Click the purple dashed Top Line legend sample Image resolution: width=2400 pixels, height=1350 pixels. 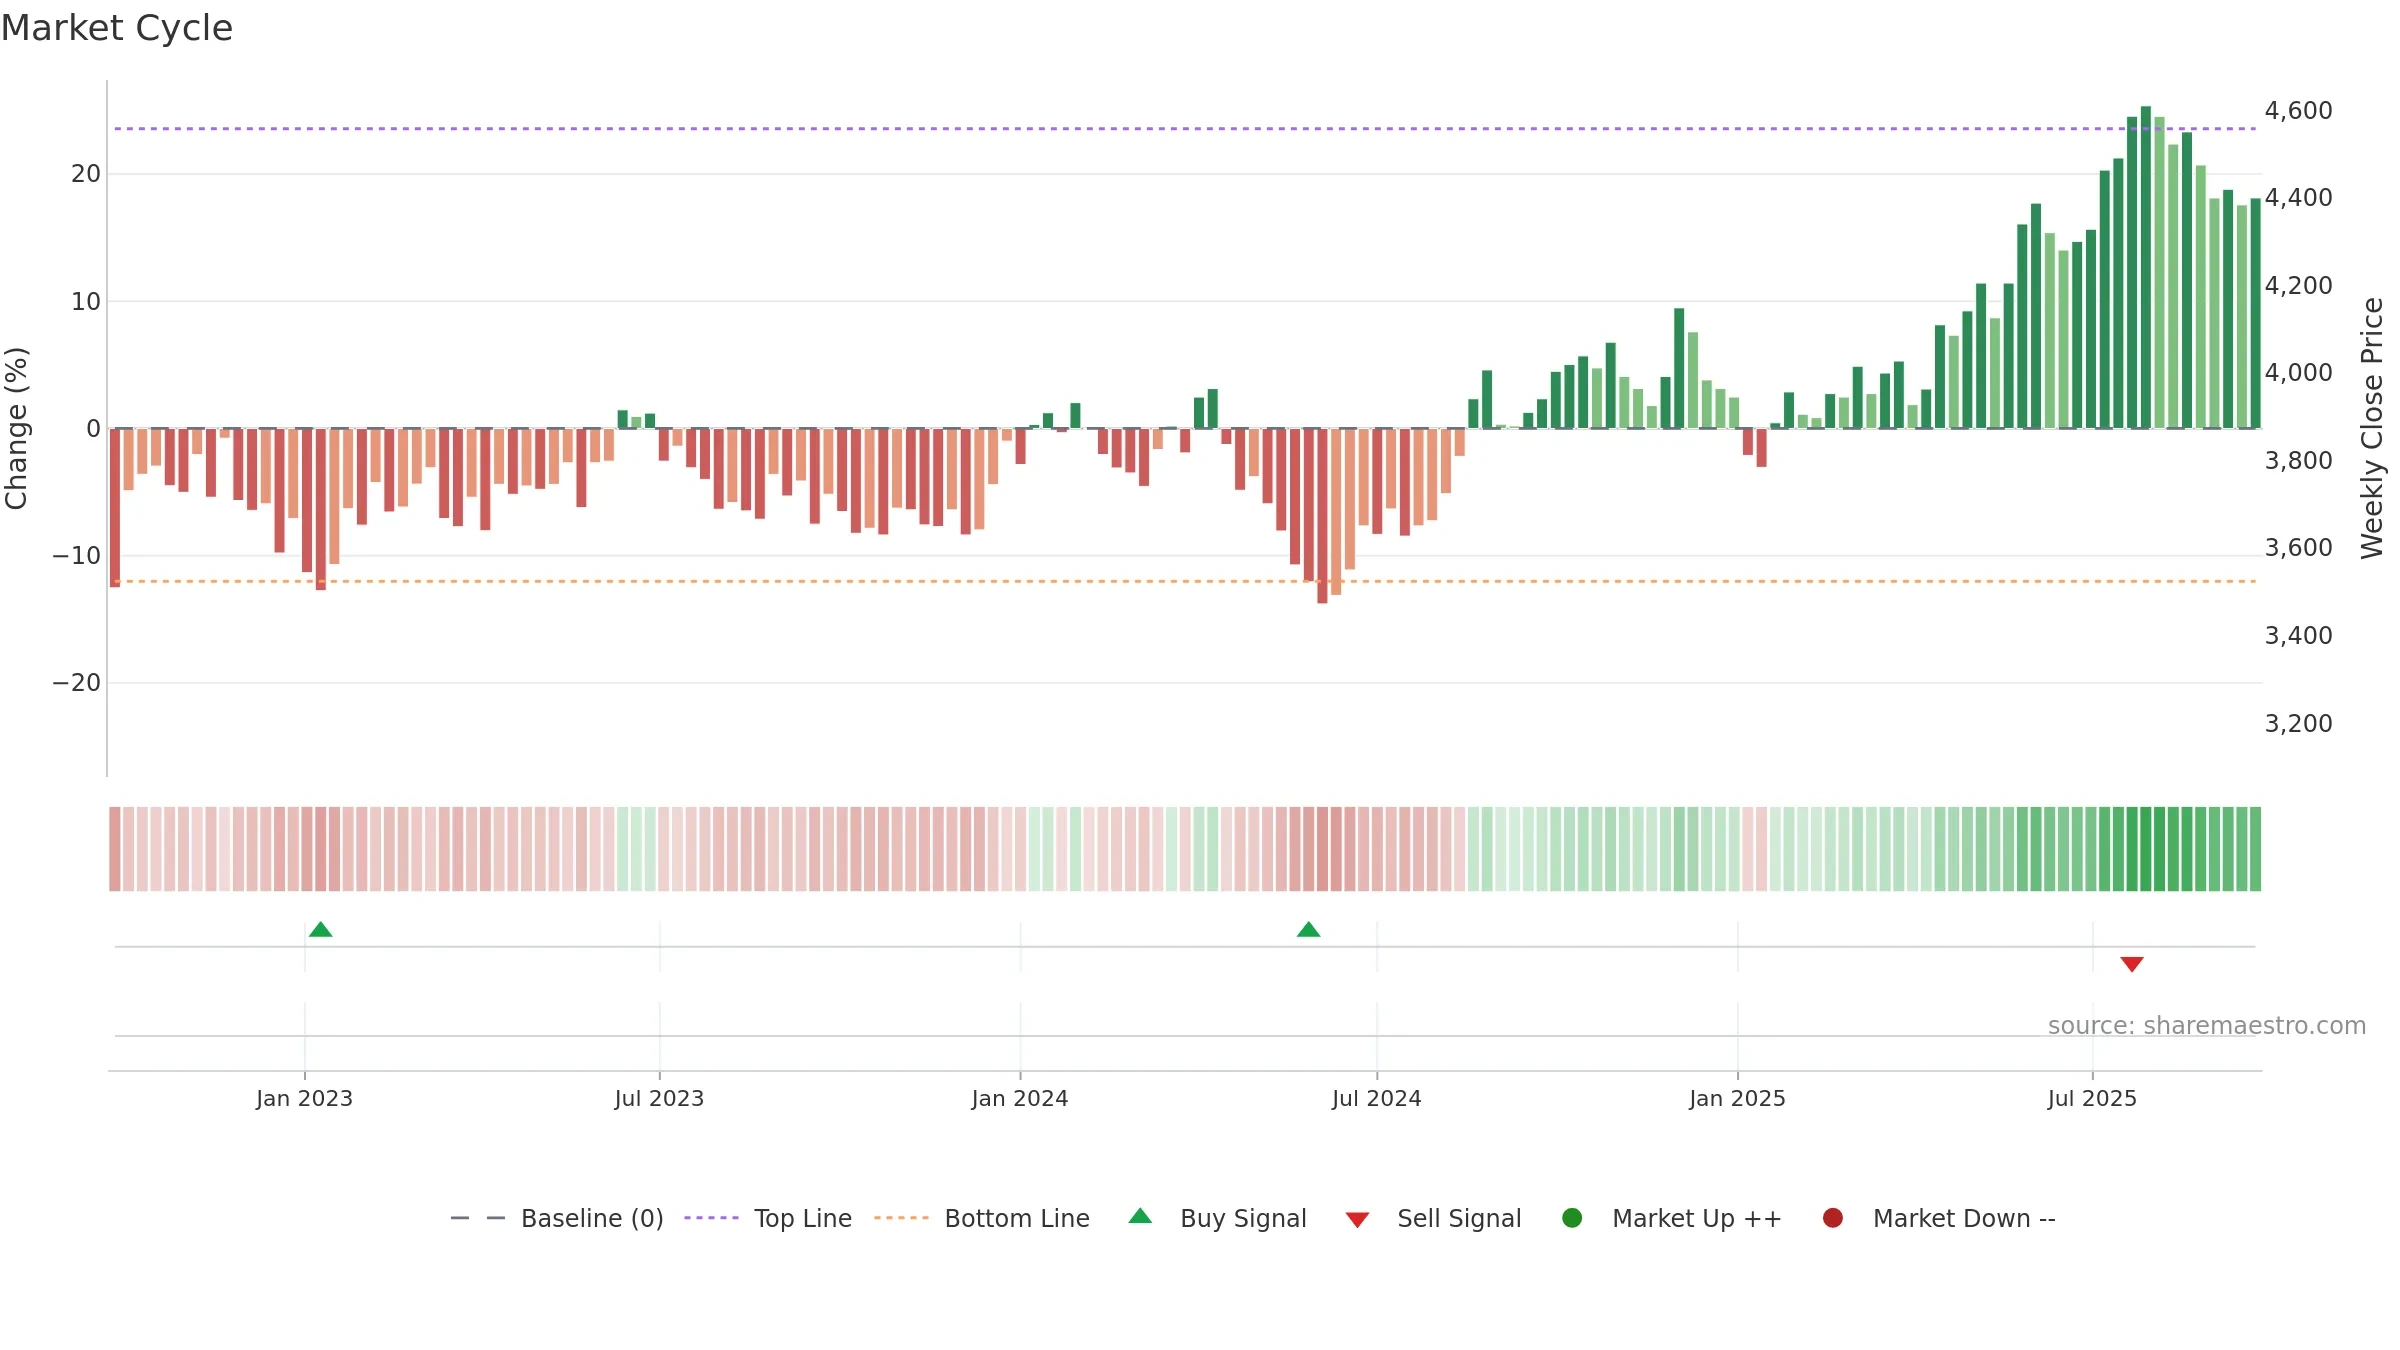(x=711, y=1218)
